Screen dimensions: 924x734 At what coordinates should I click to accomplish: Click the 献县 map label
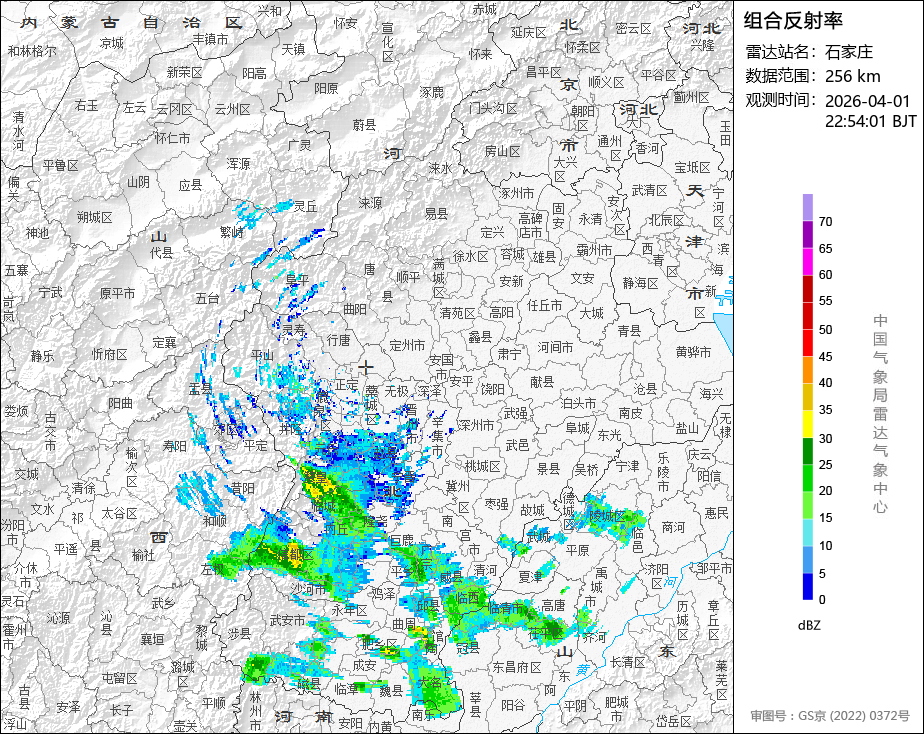[x=542, y=382]
